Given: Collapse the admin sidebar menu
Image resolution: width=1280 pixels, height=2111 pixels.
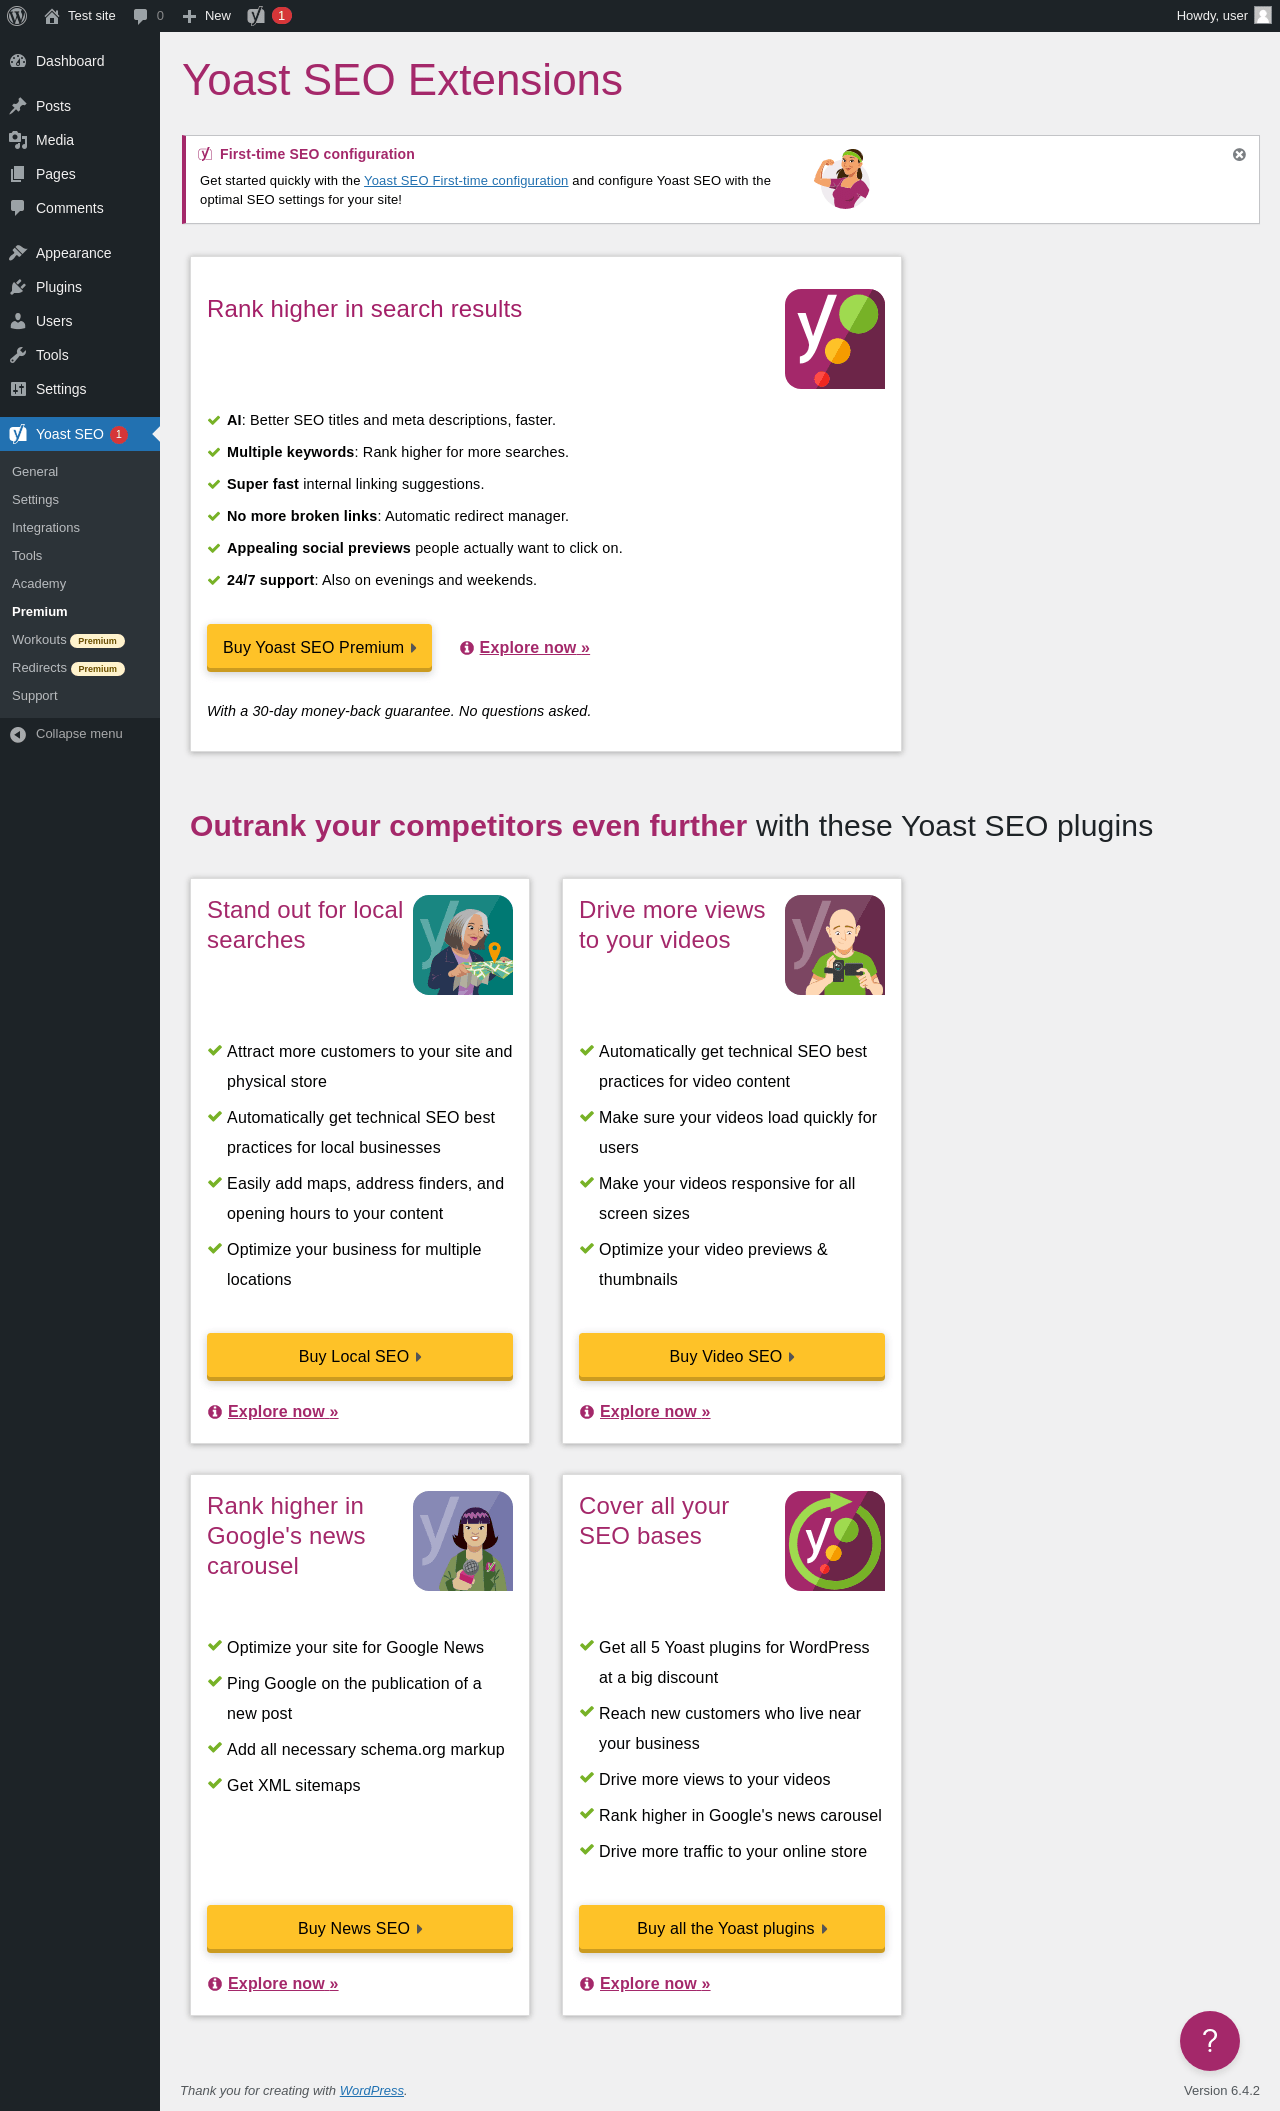Looking at the screenshot, I should pyautogui.click(x=80, y=734).
